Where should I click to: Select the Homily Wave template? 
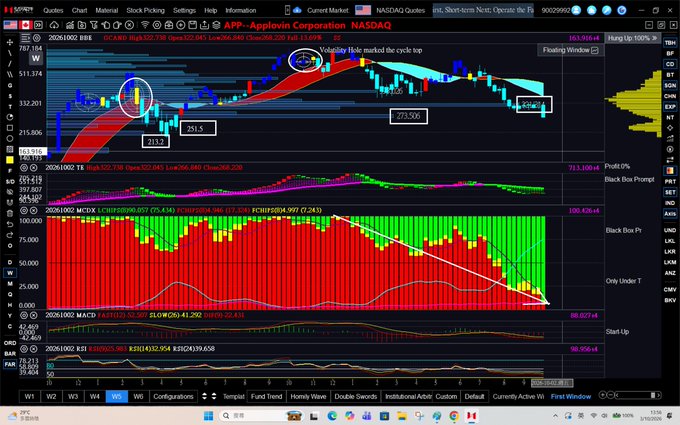click(x=308, y=396)
